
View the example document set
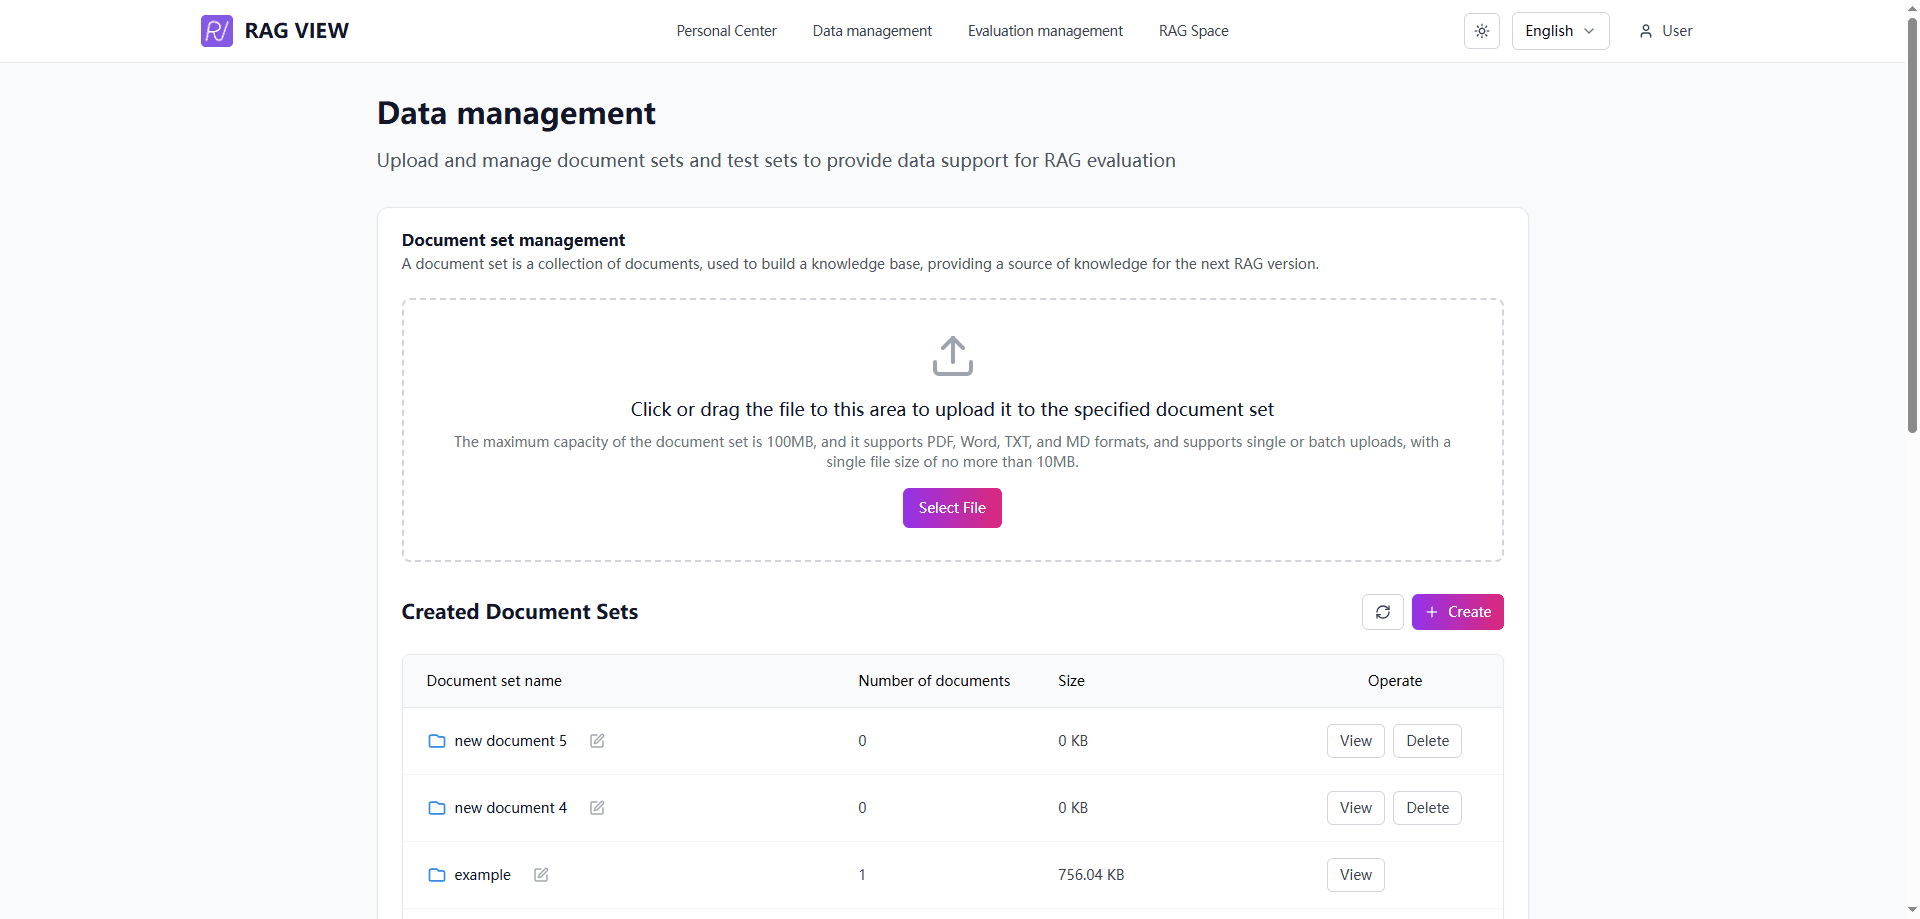(x=1354, y=875)
